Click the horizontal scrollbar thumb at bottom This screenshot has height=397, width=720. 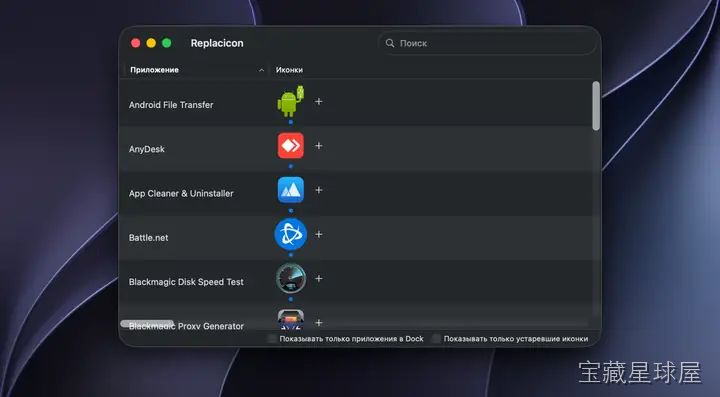(x=147, y=324)
